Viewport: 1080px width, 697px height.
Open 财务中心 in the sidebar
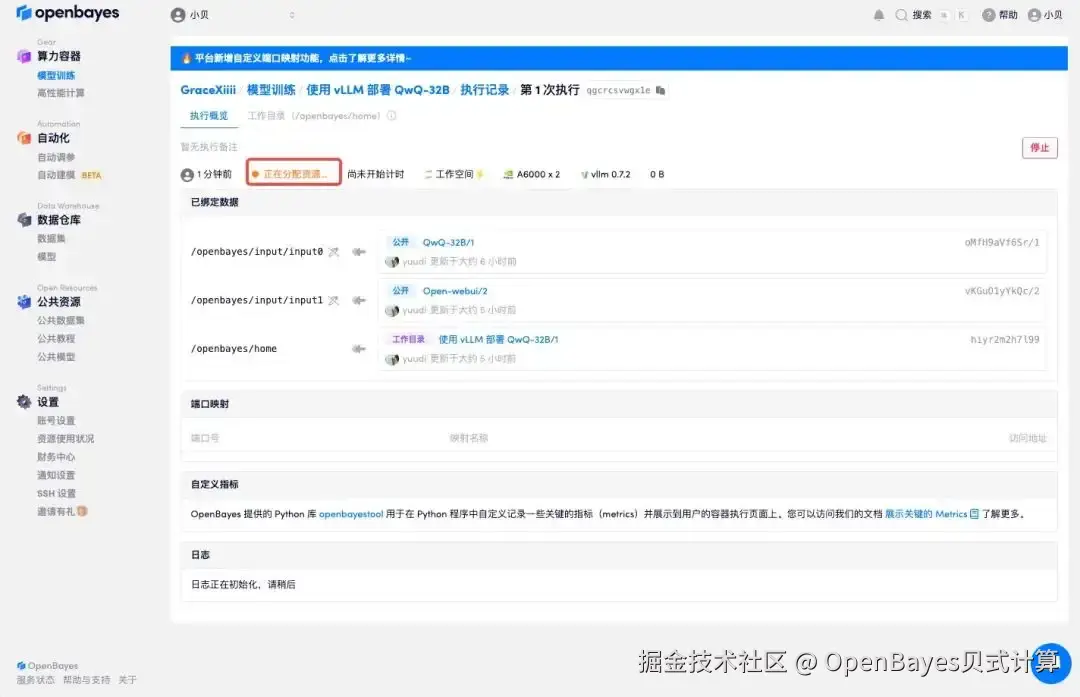tap(56, 457)
